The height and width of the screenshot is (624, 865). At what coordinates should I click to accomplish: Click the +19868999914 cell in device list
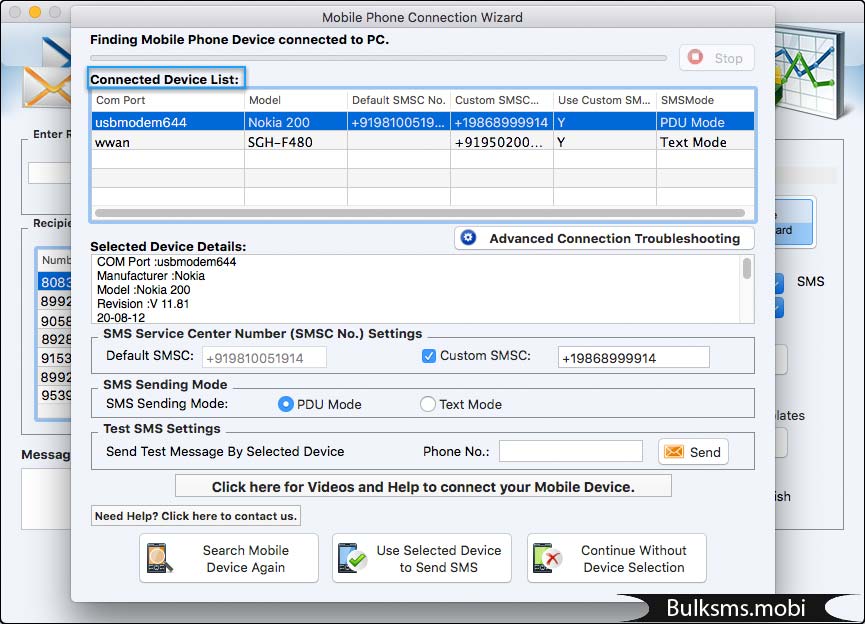(502, 121)
